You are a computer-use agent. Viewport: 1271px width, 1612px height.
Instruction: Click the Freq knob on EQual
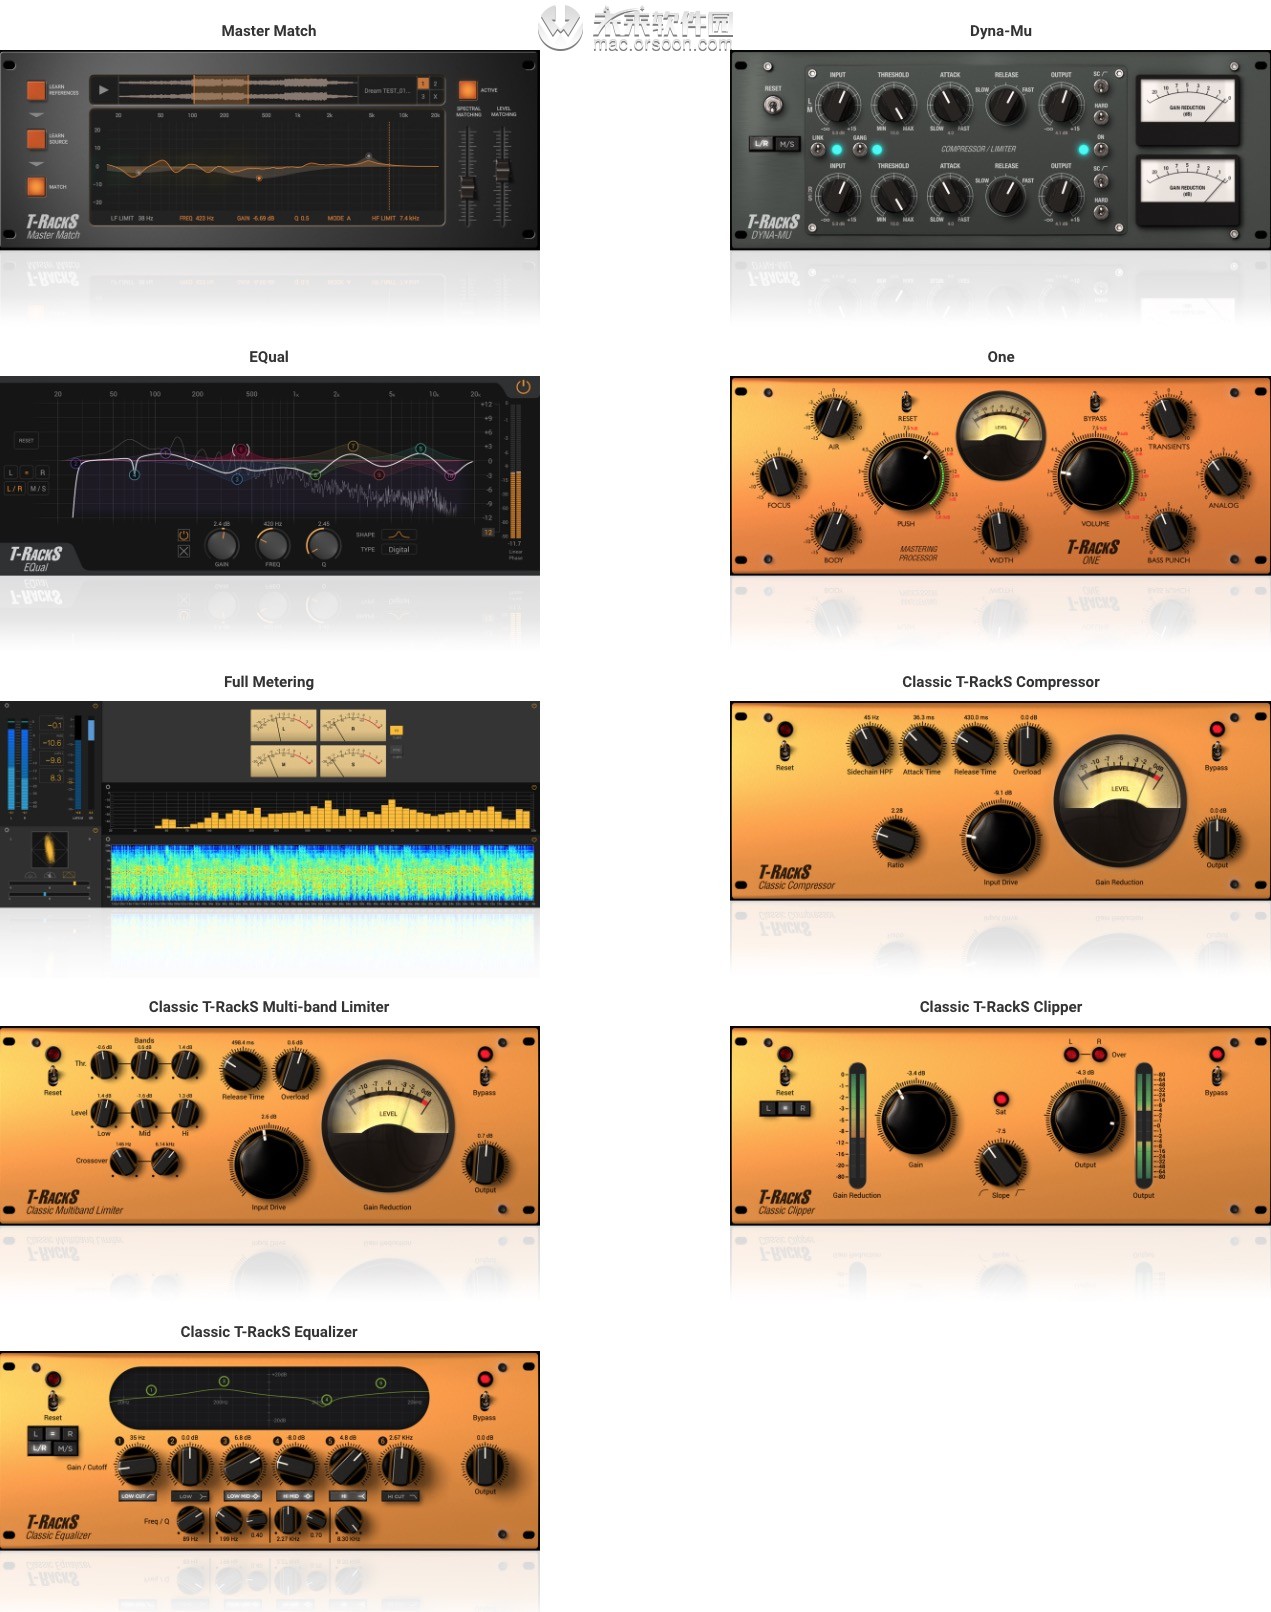272,545
